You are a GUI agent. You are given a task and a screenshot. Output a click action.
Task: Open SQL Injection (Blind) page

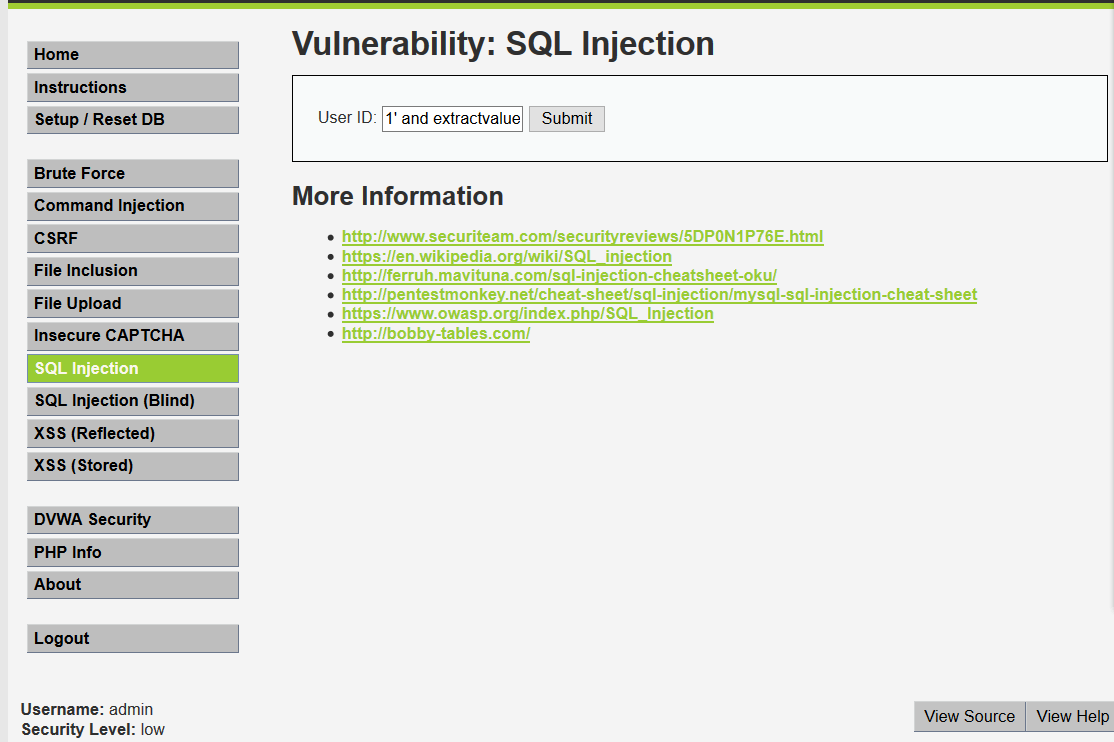click(133, 401)
